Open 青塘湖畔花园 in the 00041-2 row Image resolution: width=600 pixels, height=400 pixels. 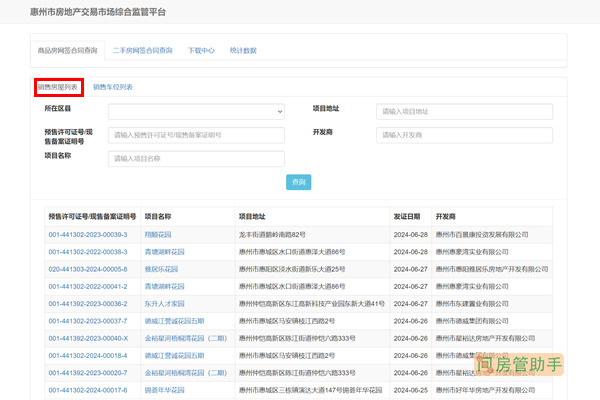click(165, 286)
